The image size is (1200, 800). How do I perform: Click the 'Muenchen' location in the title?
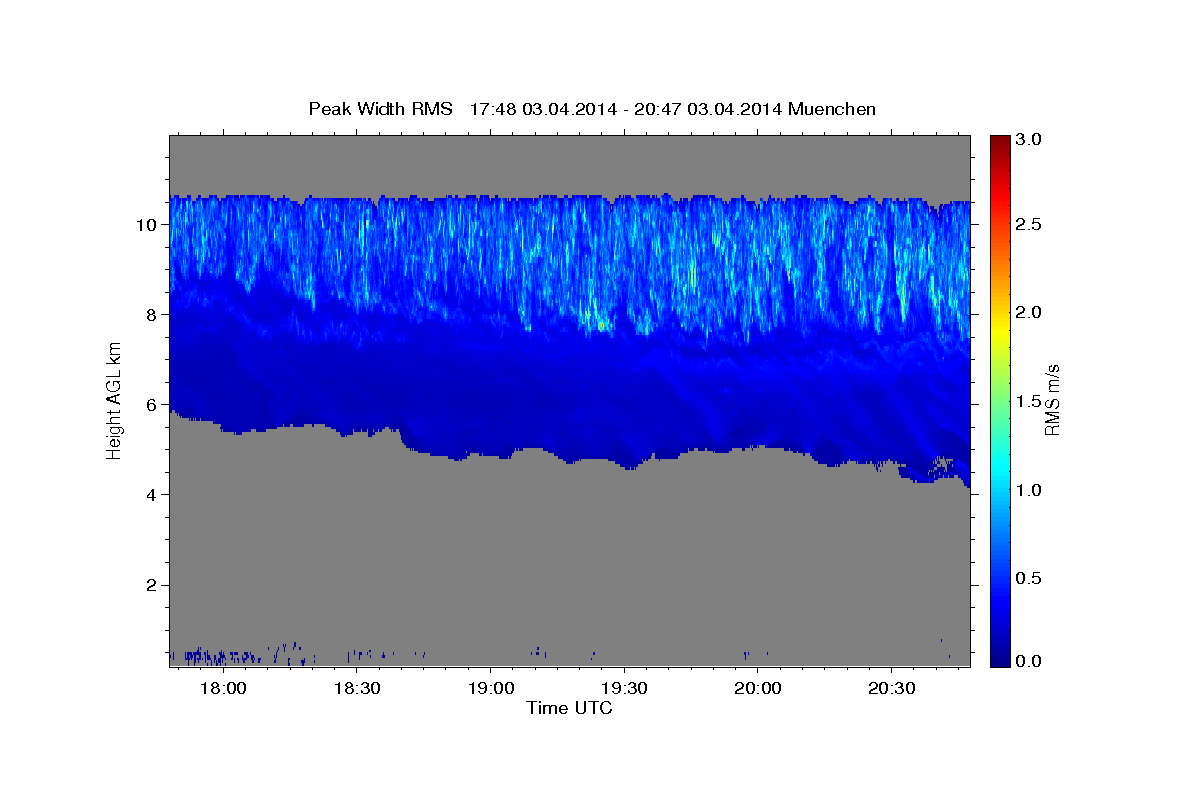click(x=832, y=109)
